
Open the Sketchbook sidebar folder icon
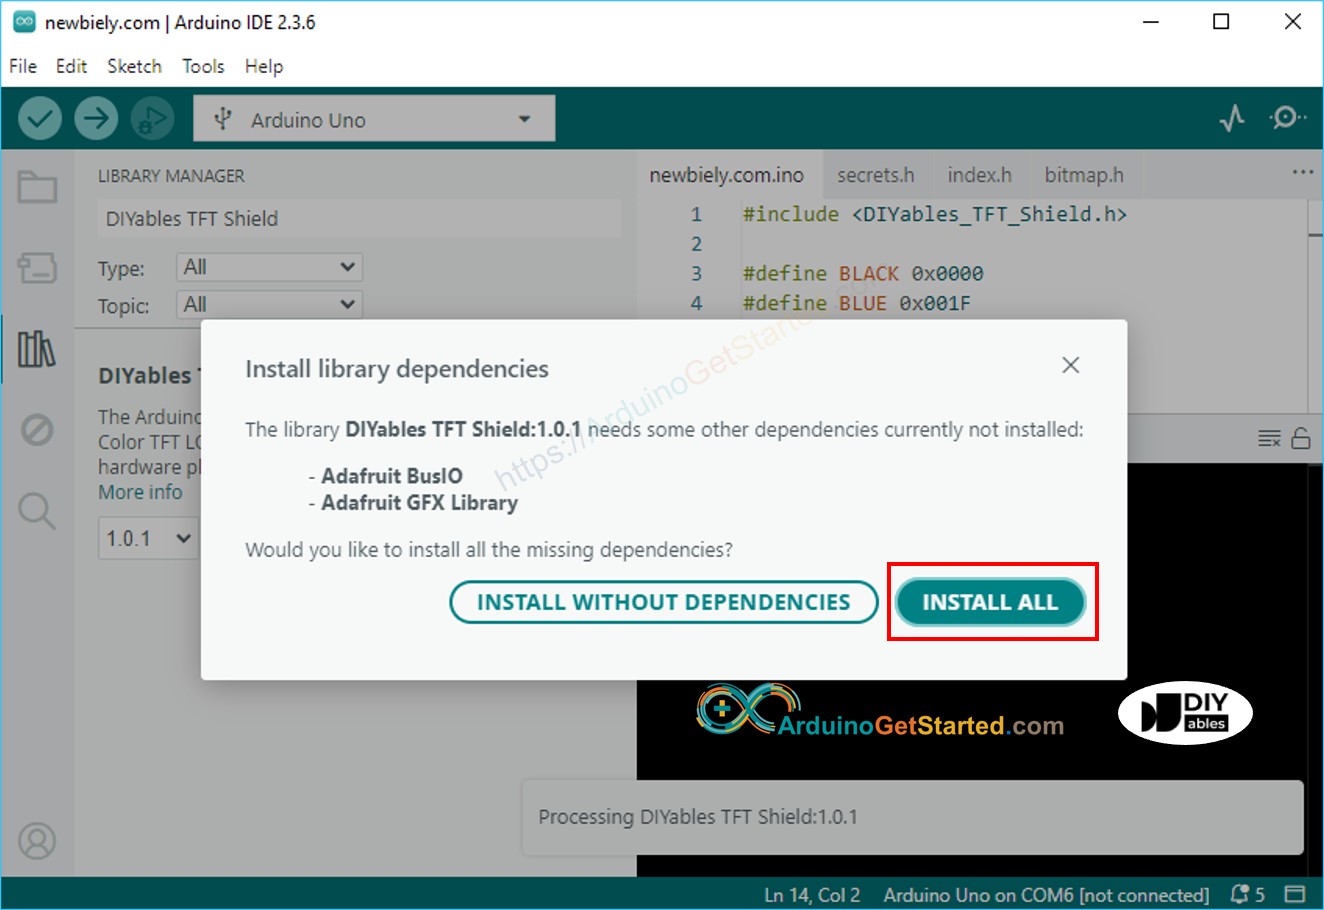[x=37, y=187]
